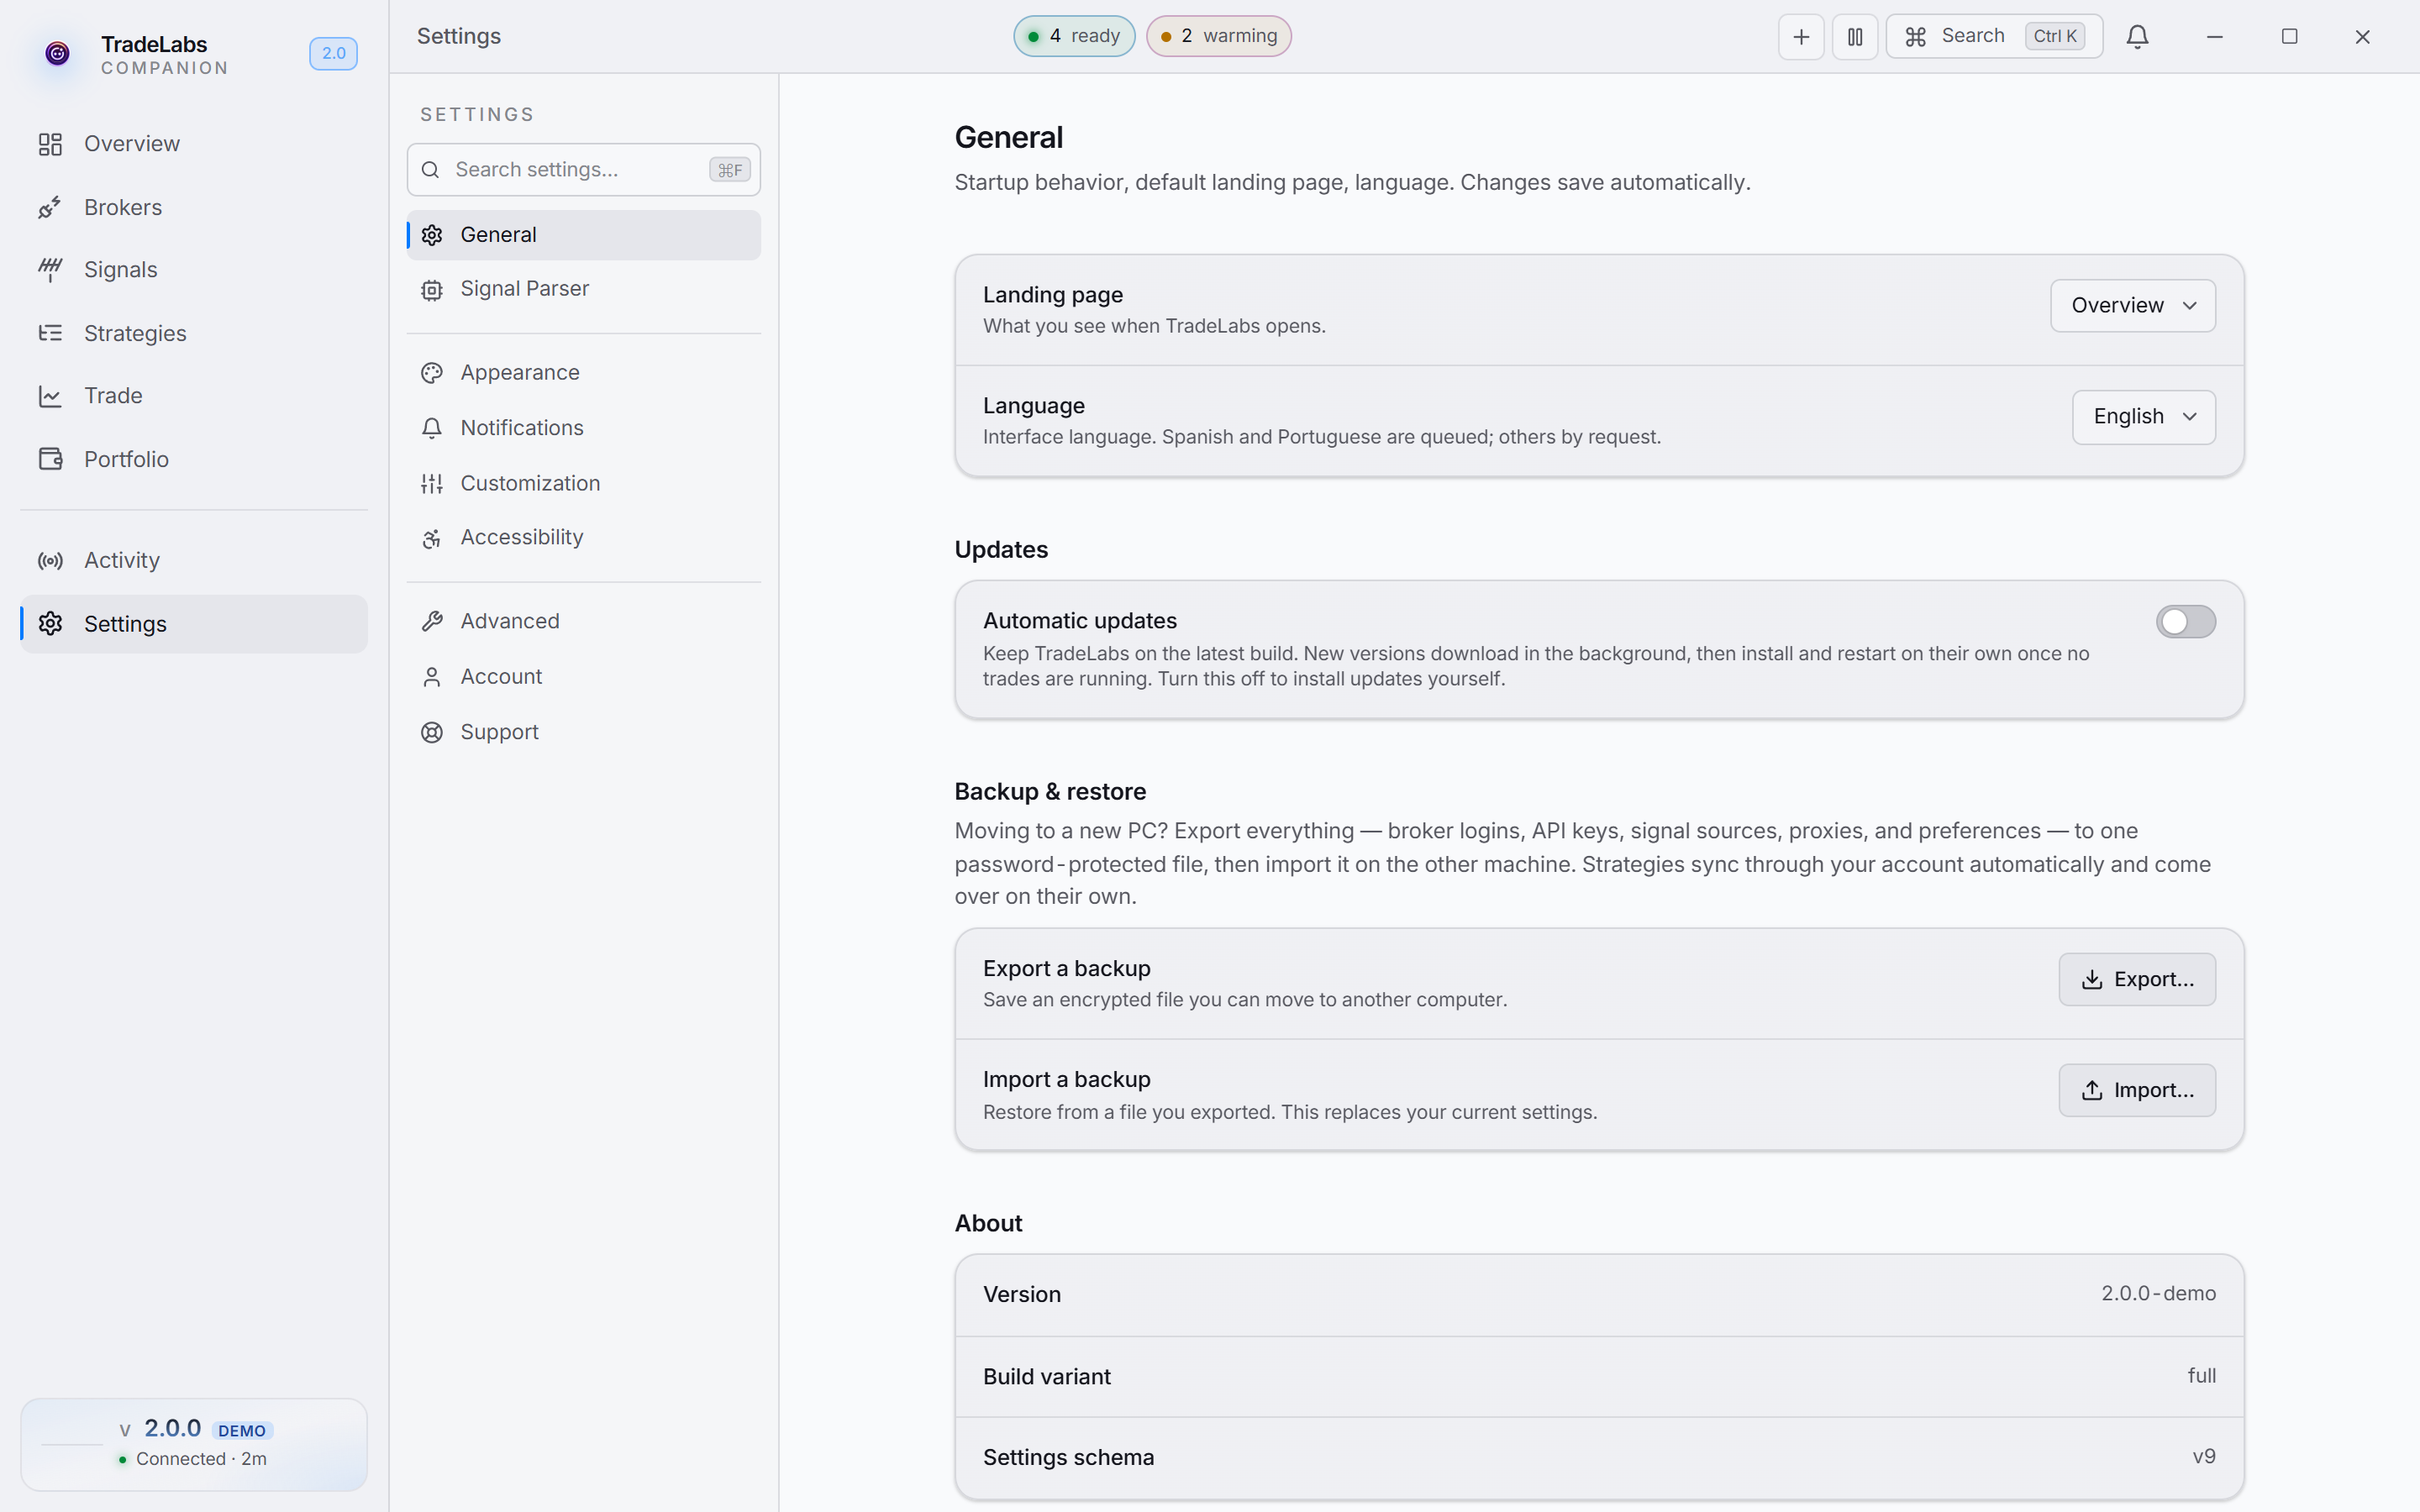Image resolution: width=2420 pixels, height=1512 pixels.
Task: Go to Overview page
Action: click(194, 144)
